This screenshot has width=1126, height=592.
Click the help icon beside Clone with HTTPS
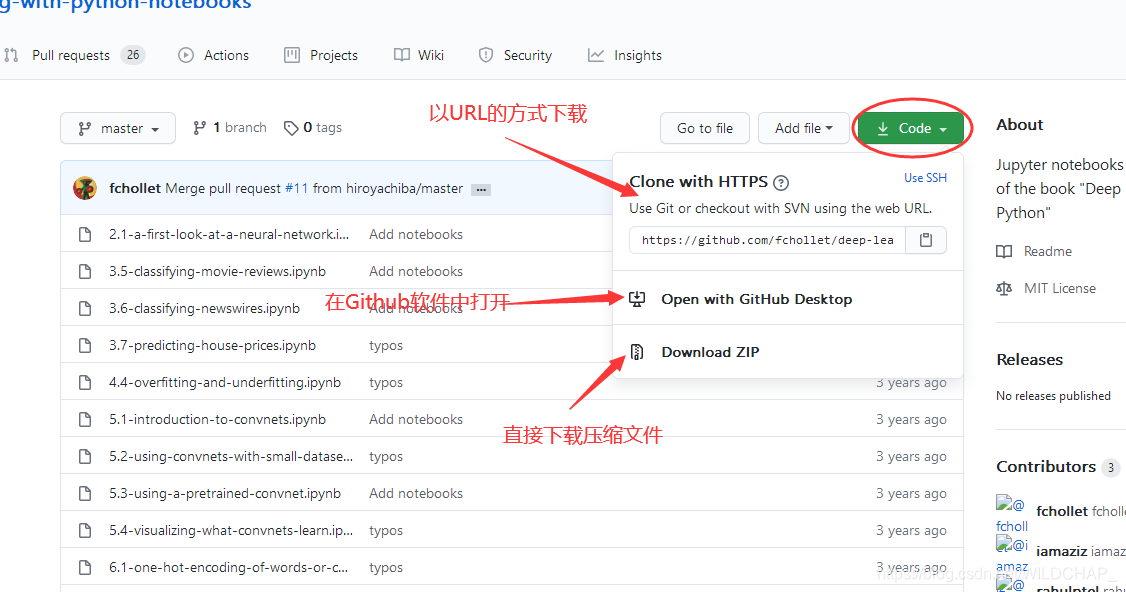[781, 182]
